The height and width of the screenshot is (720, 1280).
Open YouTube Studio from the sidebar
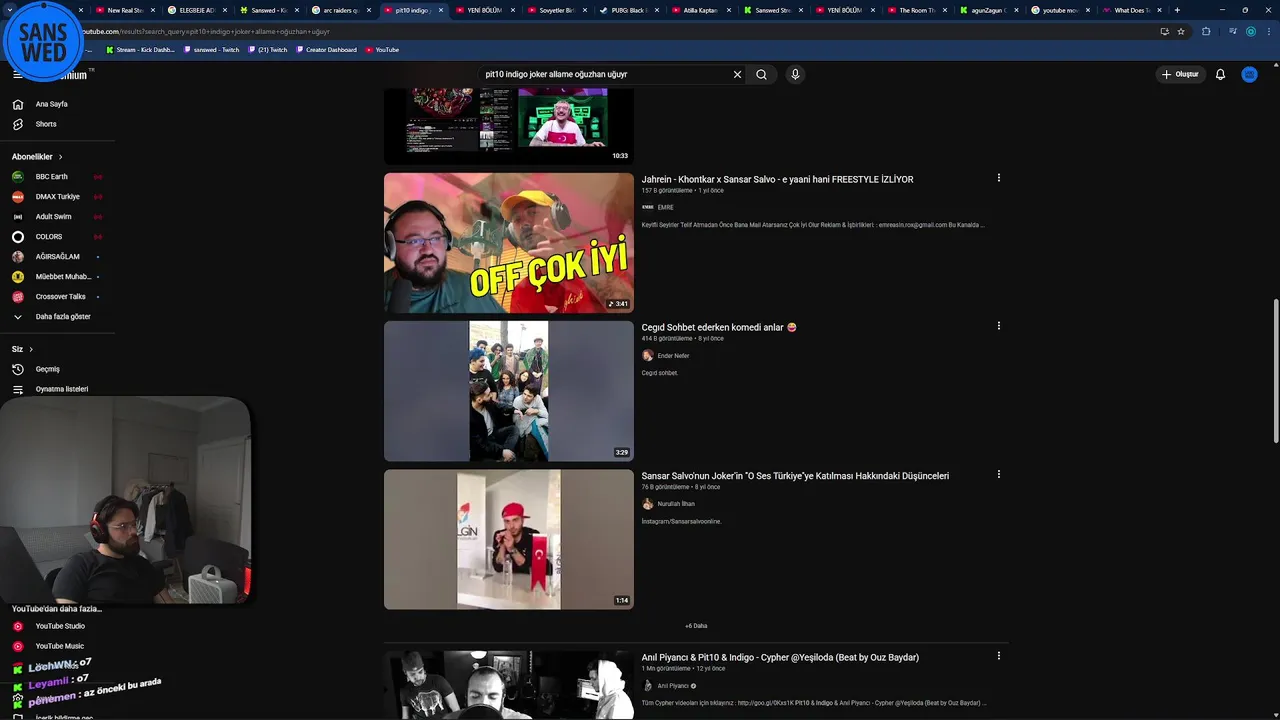[57, 626]
